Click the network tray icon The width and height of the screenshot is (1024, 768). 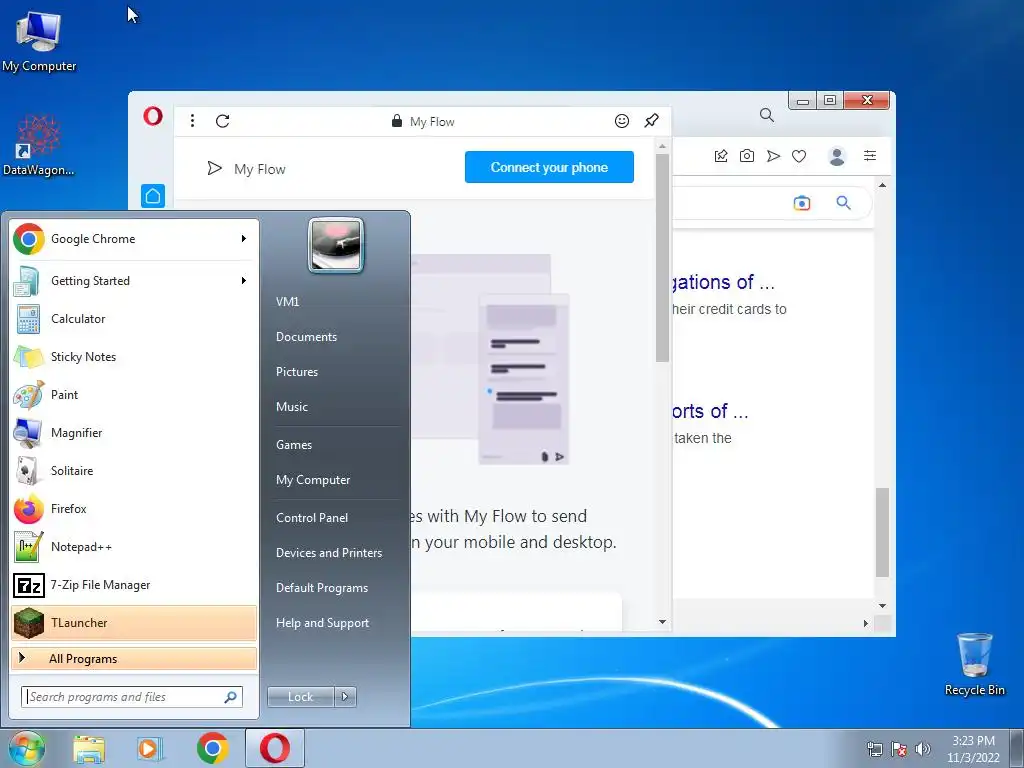point(874,749)
